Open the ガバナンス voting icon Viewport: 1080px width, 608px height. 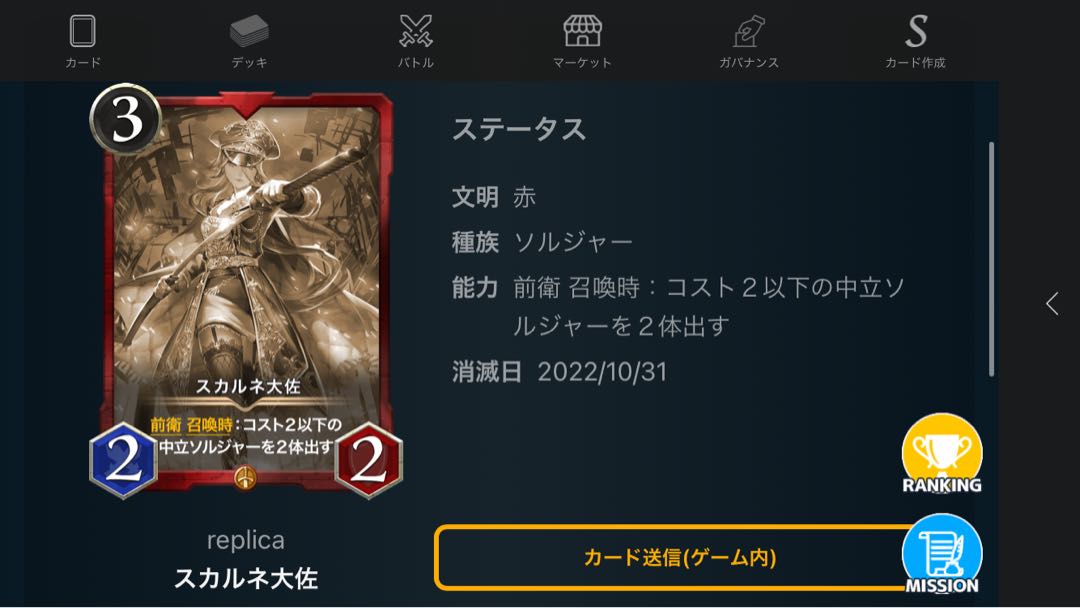749,32
